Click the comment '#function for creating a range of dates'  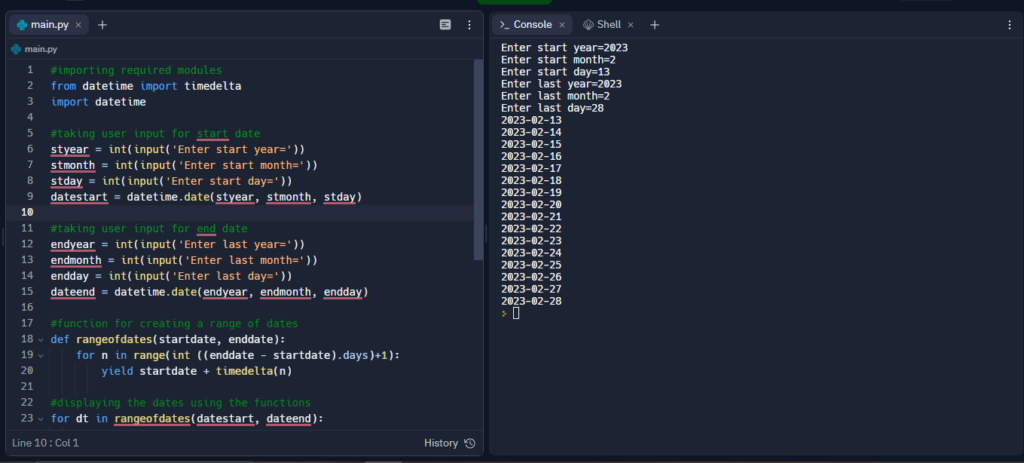click(174, 323)
